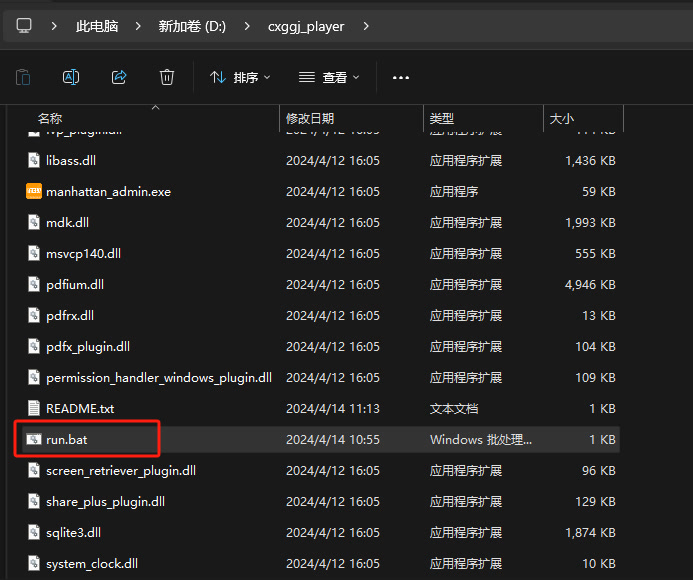Image resolution: width=693 pixels, height=580 pixels.
Task: Click the share_plus_plugin.dll file icon
Action: click(34, 501)
